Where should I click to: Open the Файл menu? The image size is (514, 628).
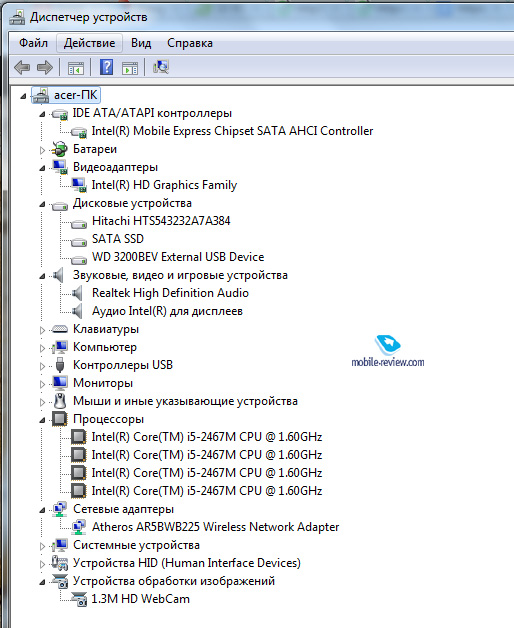click(33, 43)
